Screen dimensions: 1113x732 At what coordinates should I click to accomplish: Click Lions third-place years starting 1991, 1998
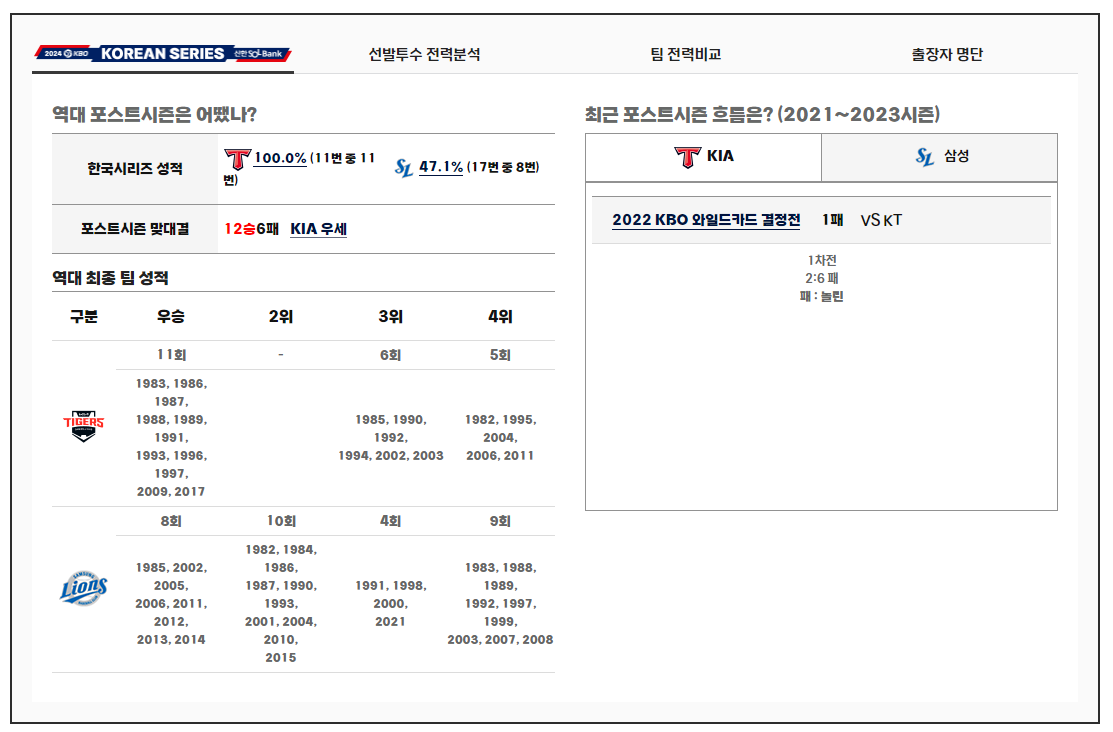pos(390,603)
